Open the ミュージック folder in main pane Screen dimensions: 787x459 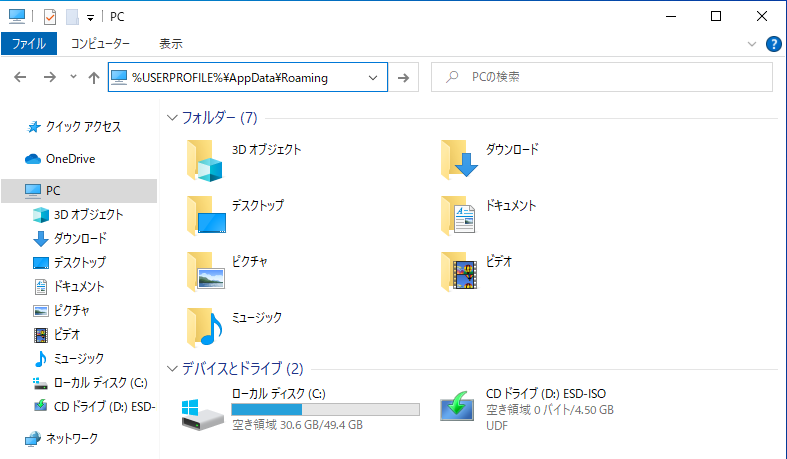pyautogui.click(x=207, y=326)
